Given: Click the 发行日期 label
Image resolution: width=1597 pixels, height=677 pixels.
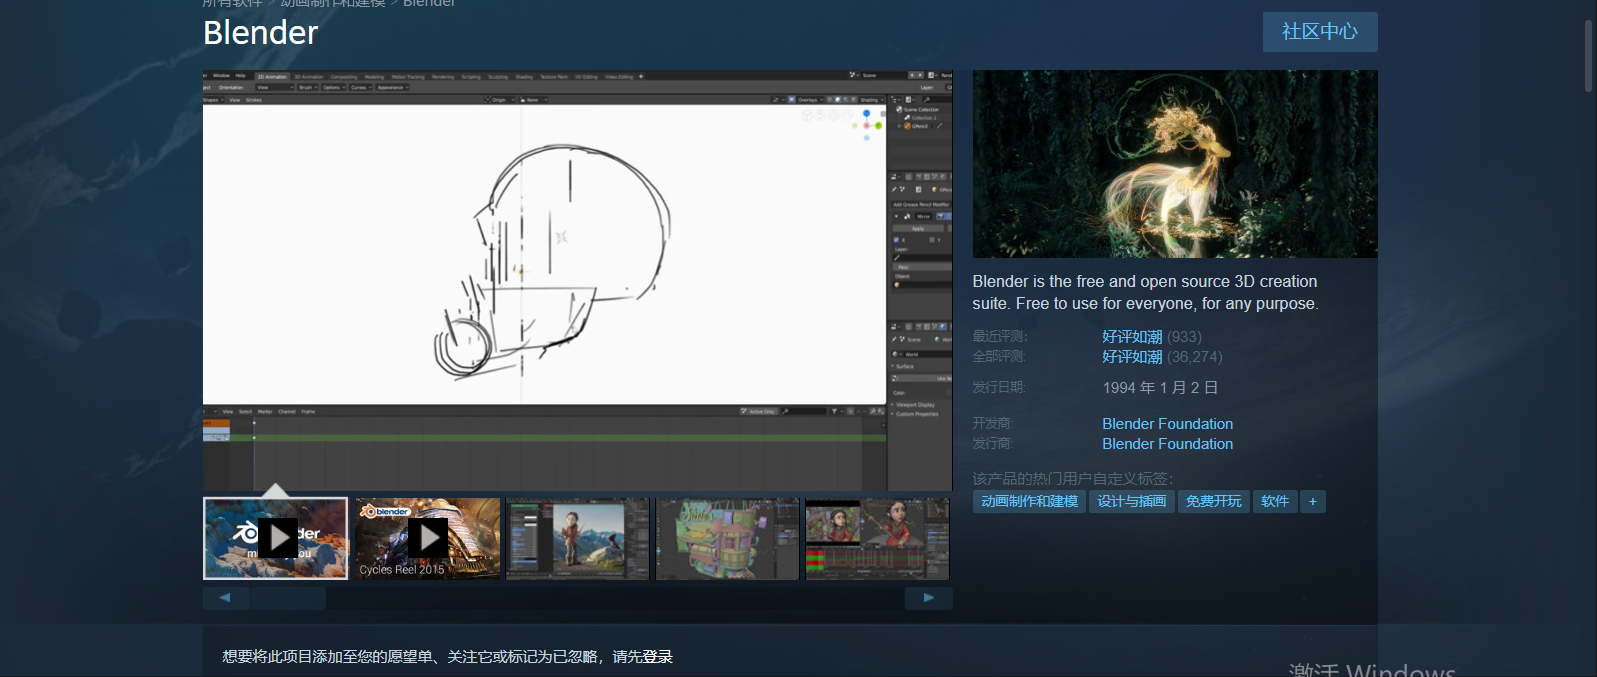Looking at the screenshot, I should pos(999,388).
